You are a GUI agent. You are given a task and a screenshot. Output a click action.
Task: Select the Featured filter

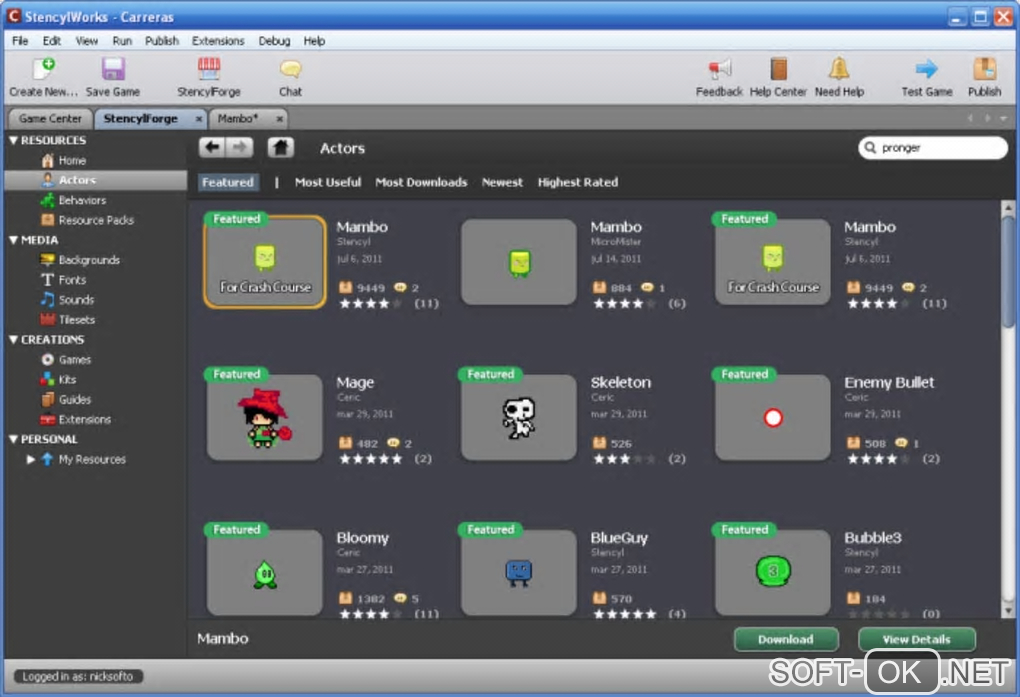coord(228,182)
